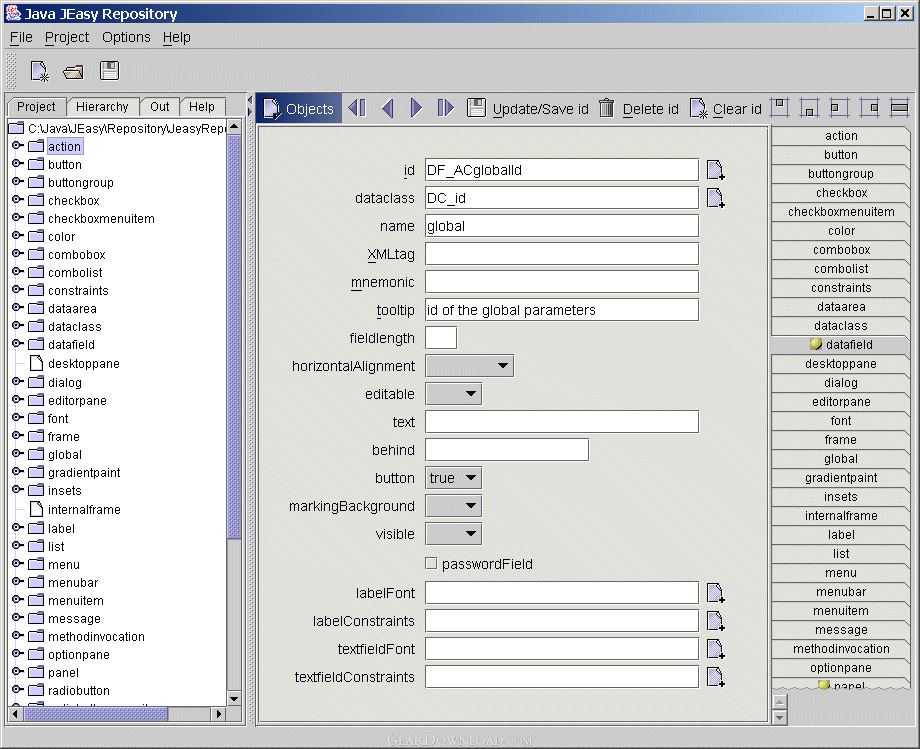Click the datafield button in right list
This screenshot has width=920, height=749.
point(841,345)
